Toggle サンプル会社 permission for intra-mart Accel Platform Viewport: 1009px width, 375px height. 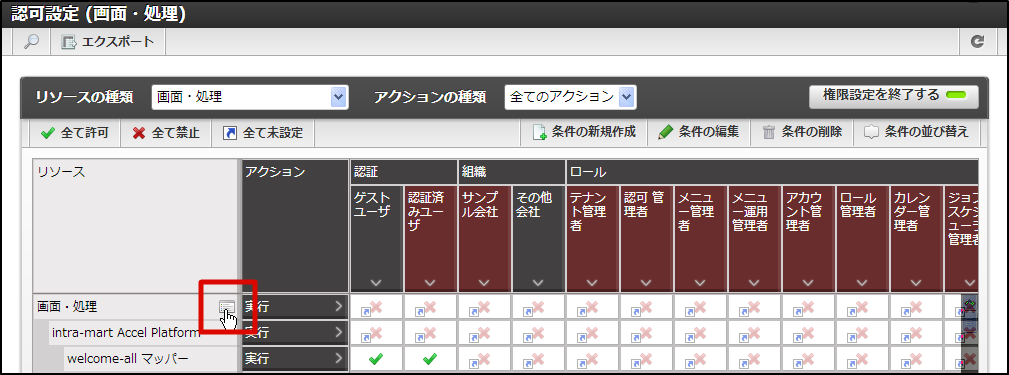(485, 333)
